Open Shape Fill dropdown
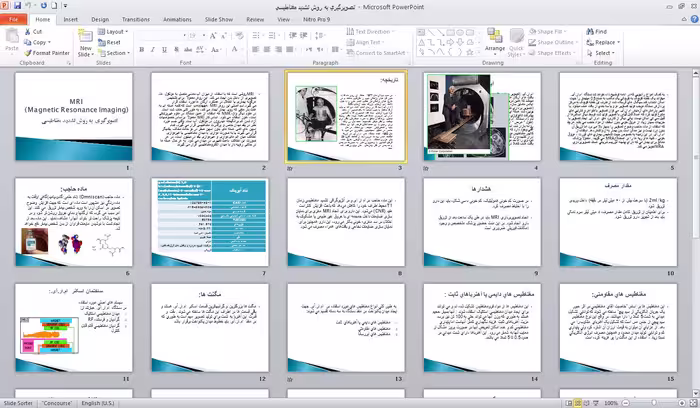The height and width of the screenshot is (408, 700). (x=548, y=32)
